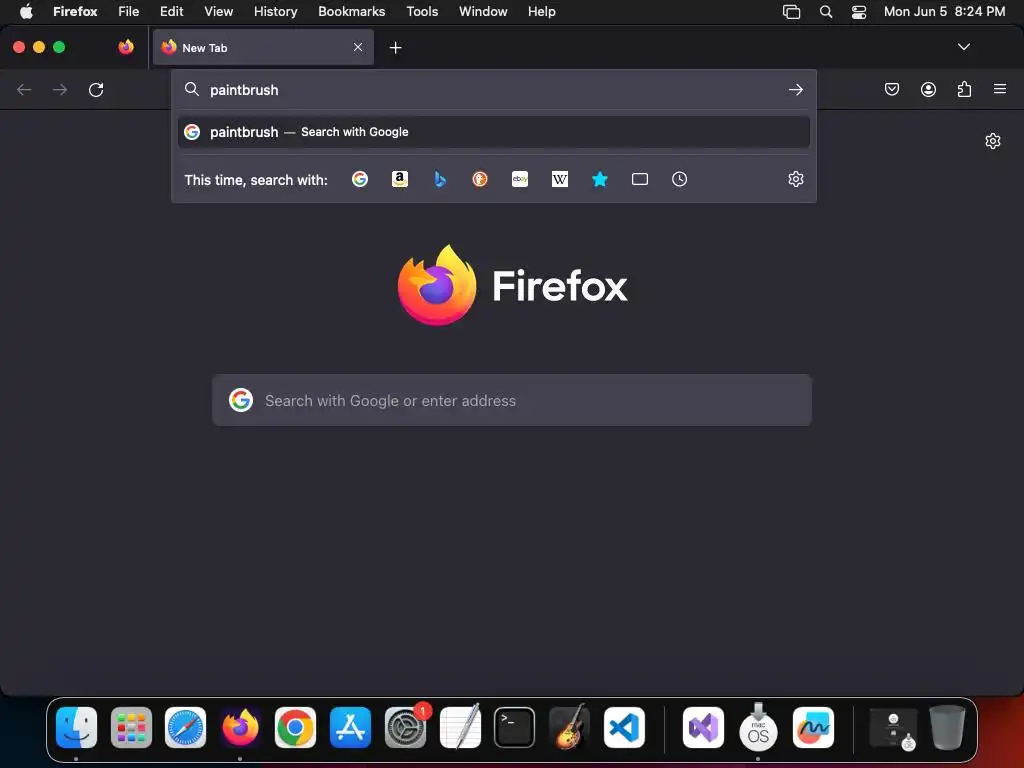
Task: Expand the list all tabs chevron
Action: [x=964, y=47]
